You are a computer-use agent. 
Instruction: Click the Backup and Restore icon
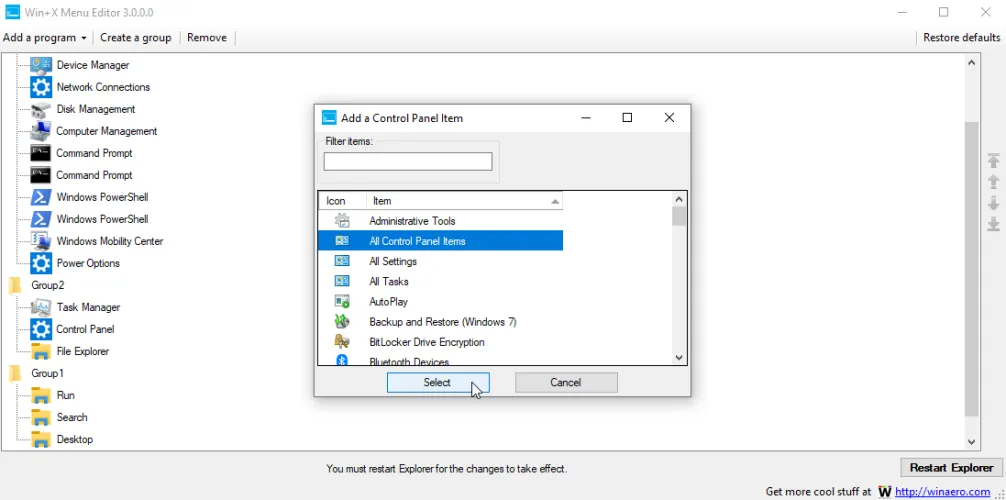tap(342, 322)
